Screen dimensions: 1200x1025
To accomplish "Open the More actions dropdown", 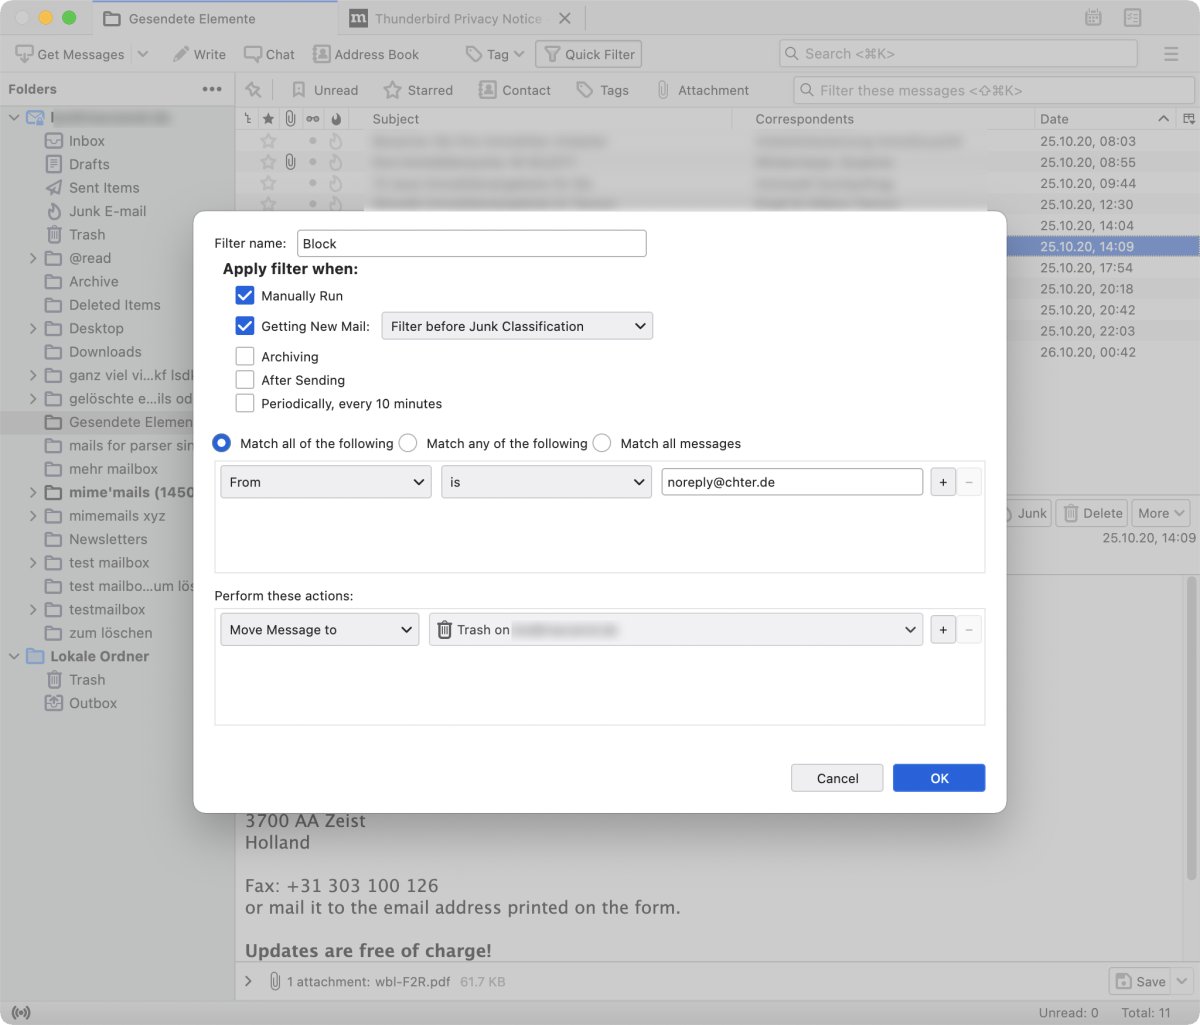I will click(1161, 513).
